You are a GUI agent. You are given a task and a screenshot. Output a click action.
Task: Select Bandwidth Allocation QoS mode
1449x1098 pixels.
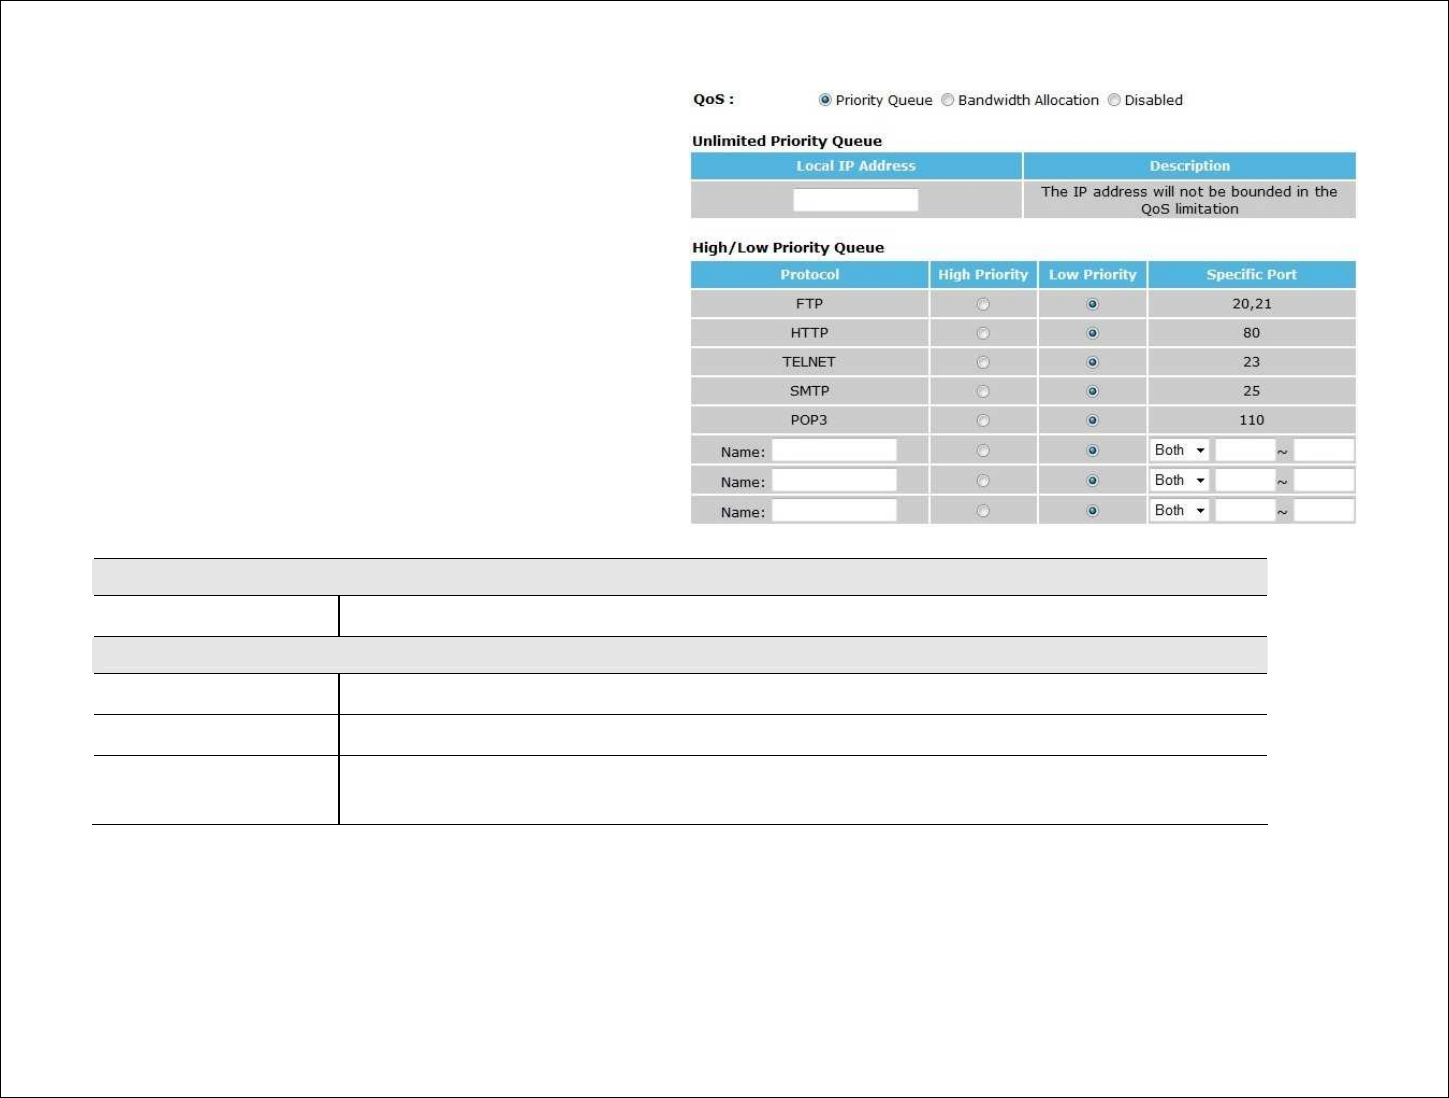[x=947, y=100]
